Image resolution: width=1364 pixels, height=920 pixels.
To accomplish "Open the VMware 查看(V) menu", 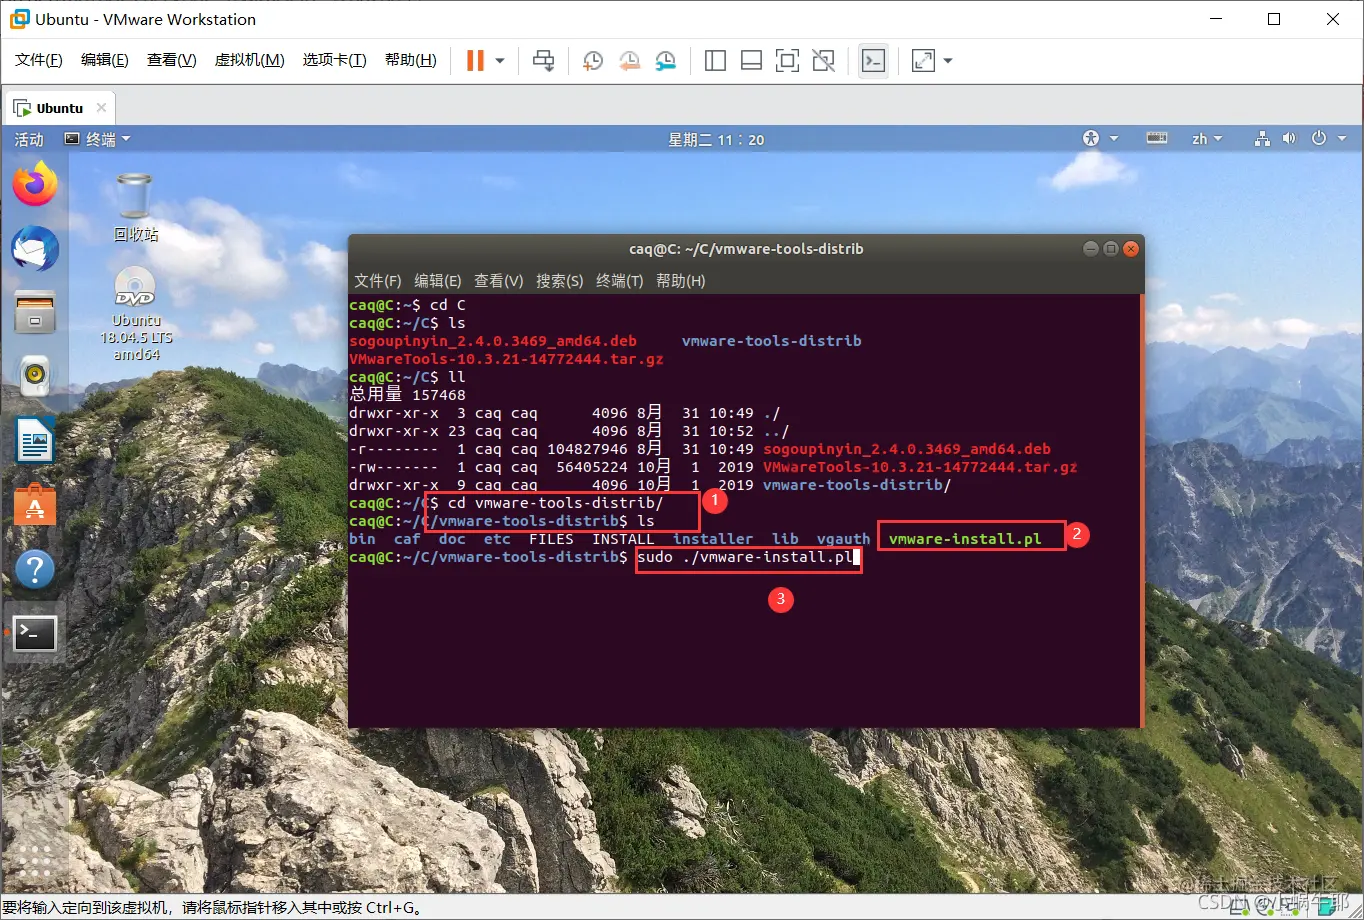I will 172,60.
